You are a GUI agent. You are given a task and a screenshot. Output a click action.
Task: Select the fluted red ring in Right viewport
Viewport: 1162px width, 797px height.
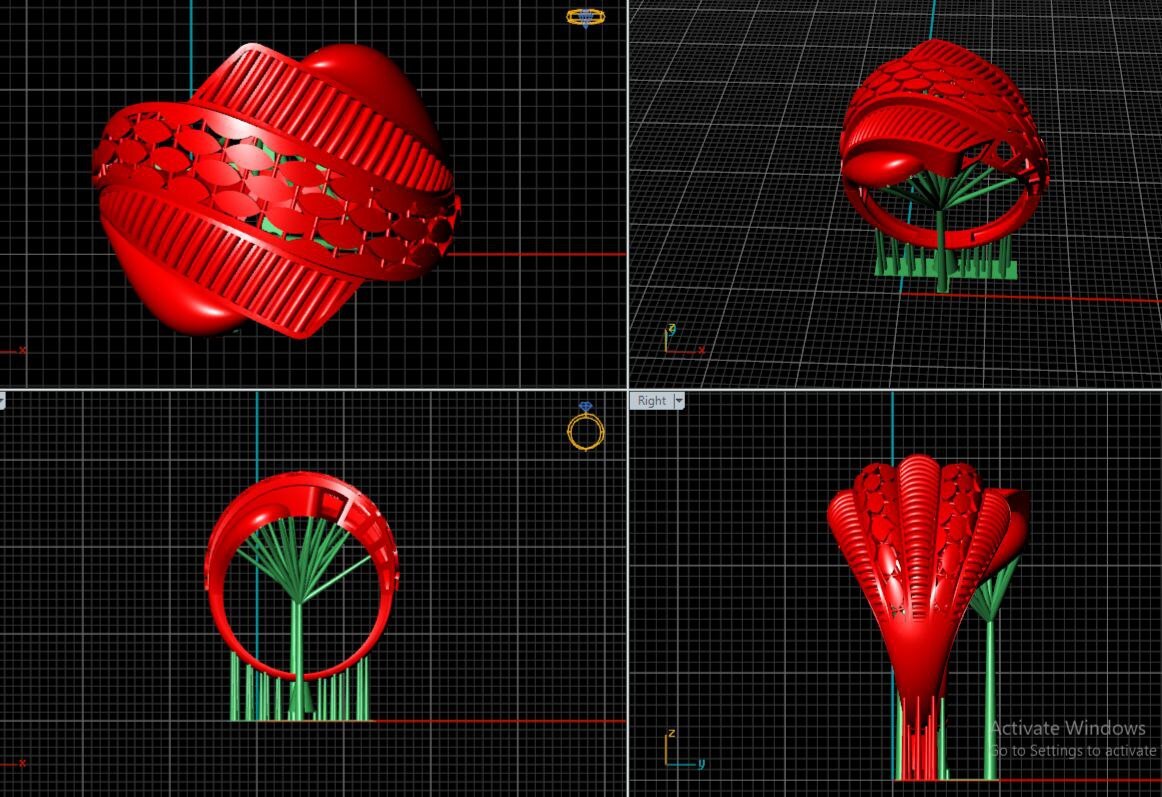pos(915,560)
